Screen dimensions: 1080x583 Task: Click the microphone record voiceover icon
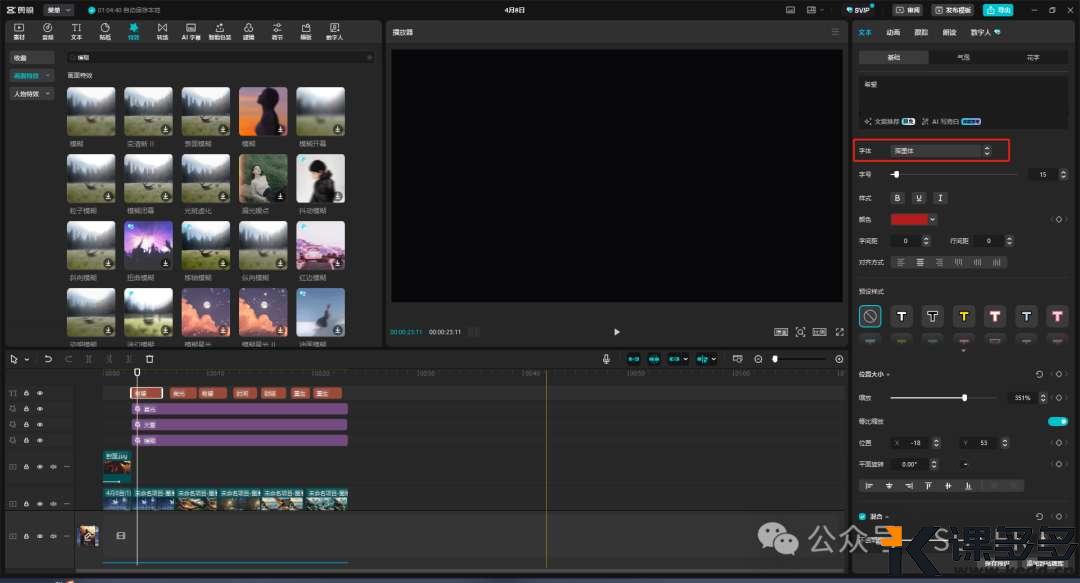pos(606,359)
